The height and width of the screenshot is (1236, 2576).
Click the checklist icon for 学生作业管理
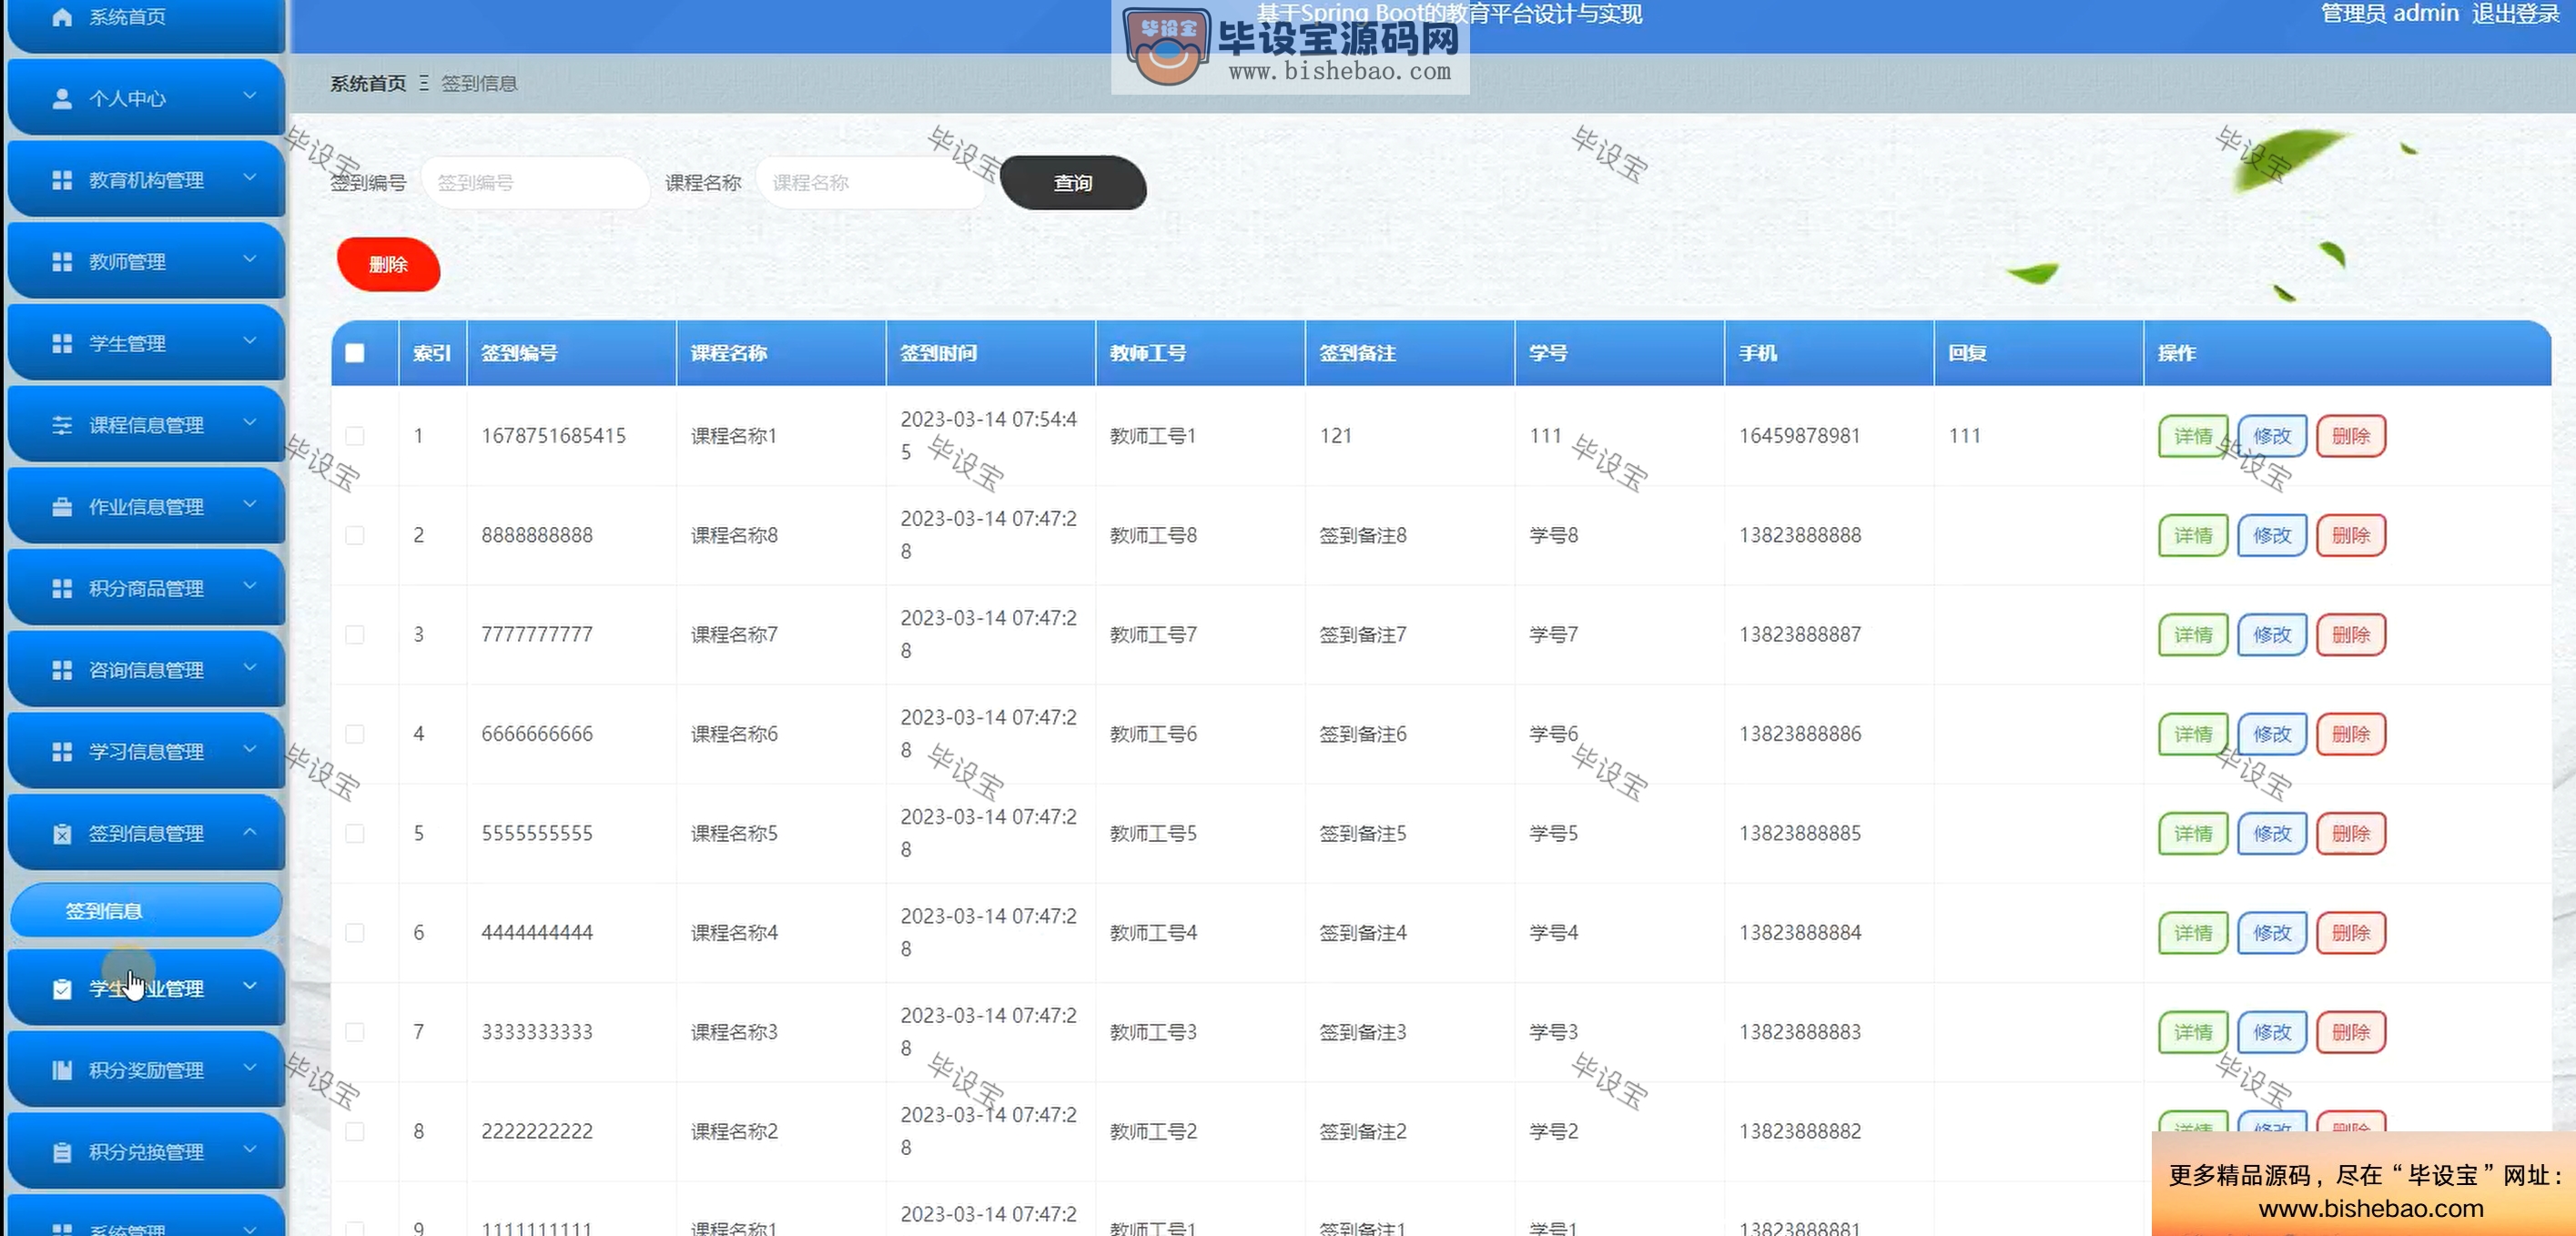62,988
